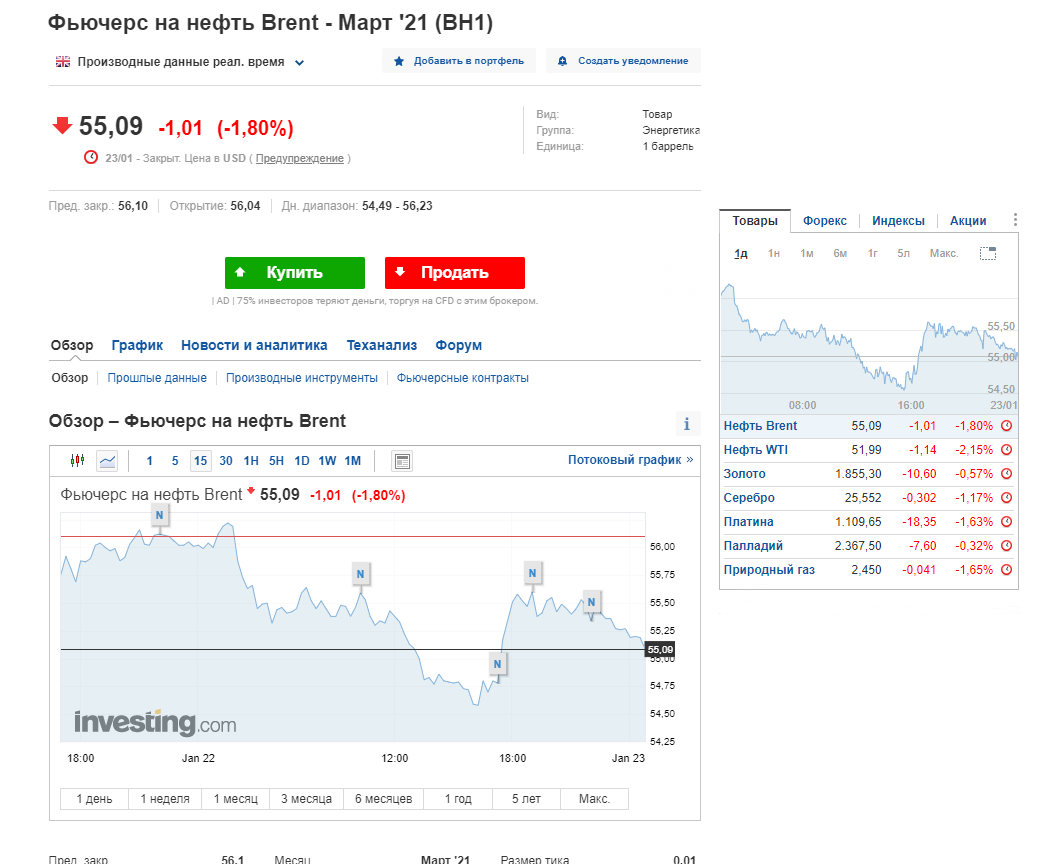The image size is (1037, 864).
Task: Select the 1D interval on the chart toolbar
Action: pos(302,460)
